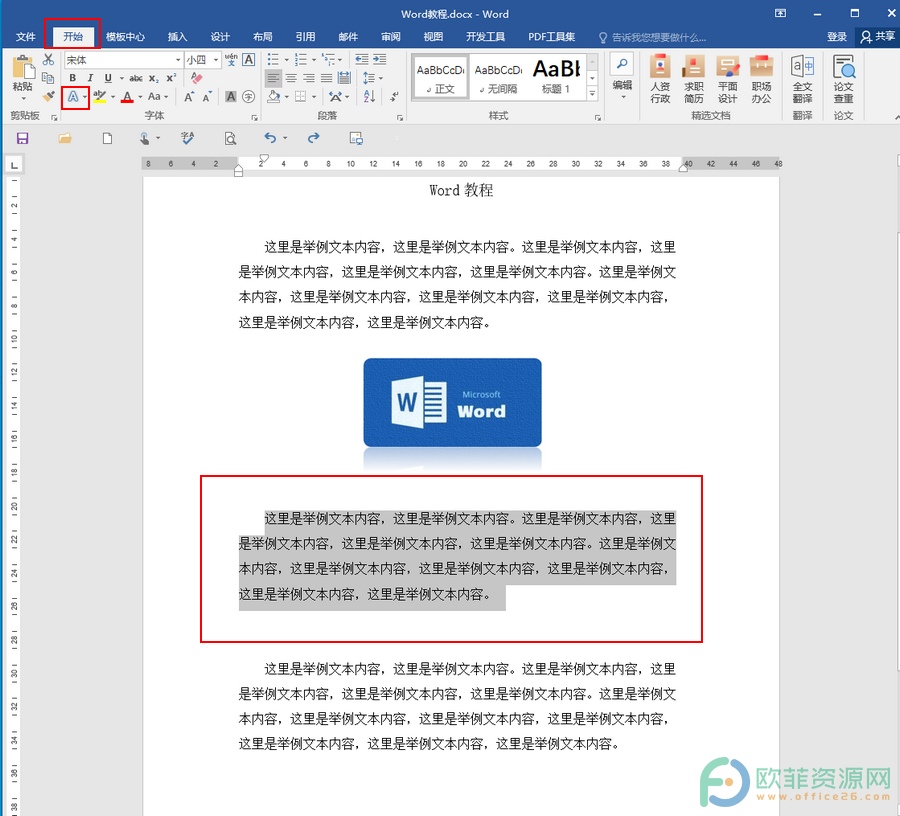This screenshot has height=816, width=900.
Task: Switch to the 插入 (Insert) tab
Action: [177, 37]
